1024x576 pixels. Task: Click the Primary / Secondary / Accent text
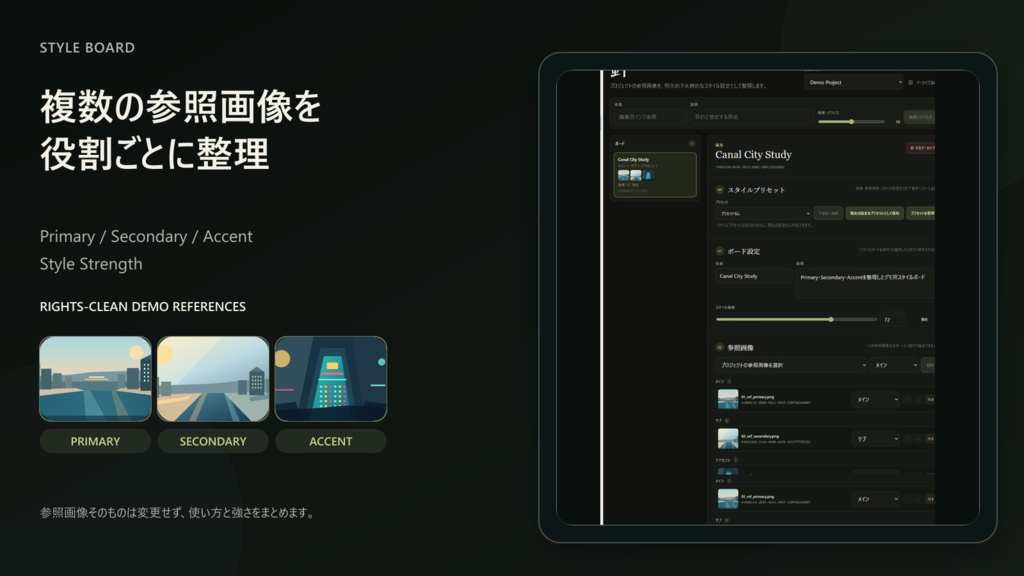pyautogui.click(x=146, y=236)
